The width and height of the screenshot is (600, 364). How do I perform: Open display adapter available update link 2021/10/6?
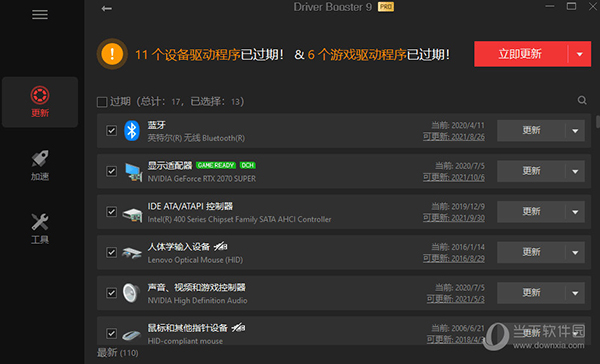coord(454,177)
